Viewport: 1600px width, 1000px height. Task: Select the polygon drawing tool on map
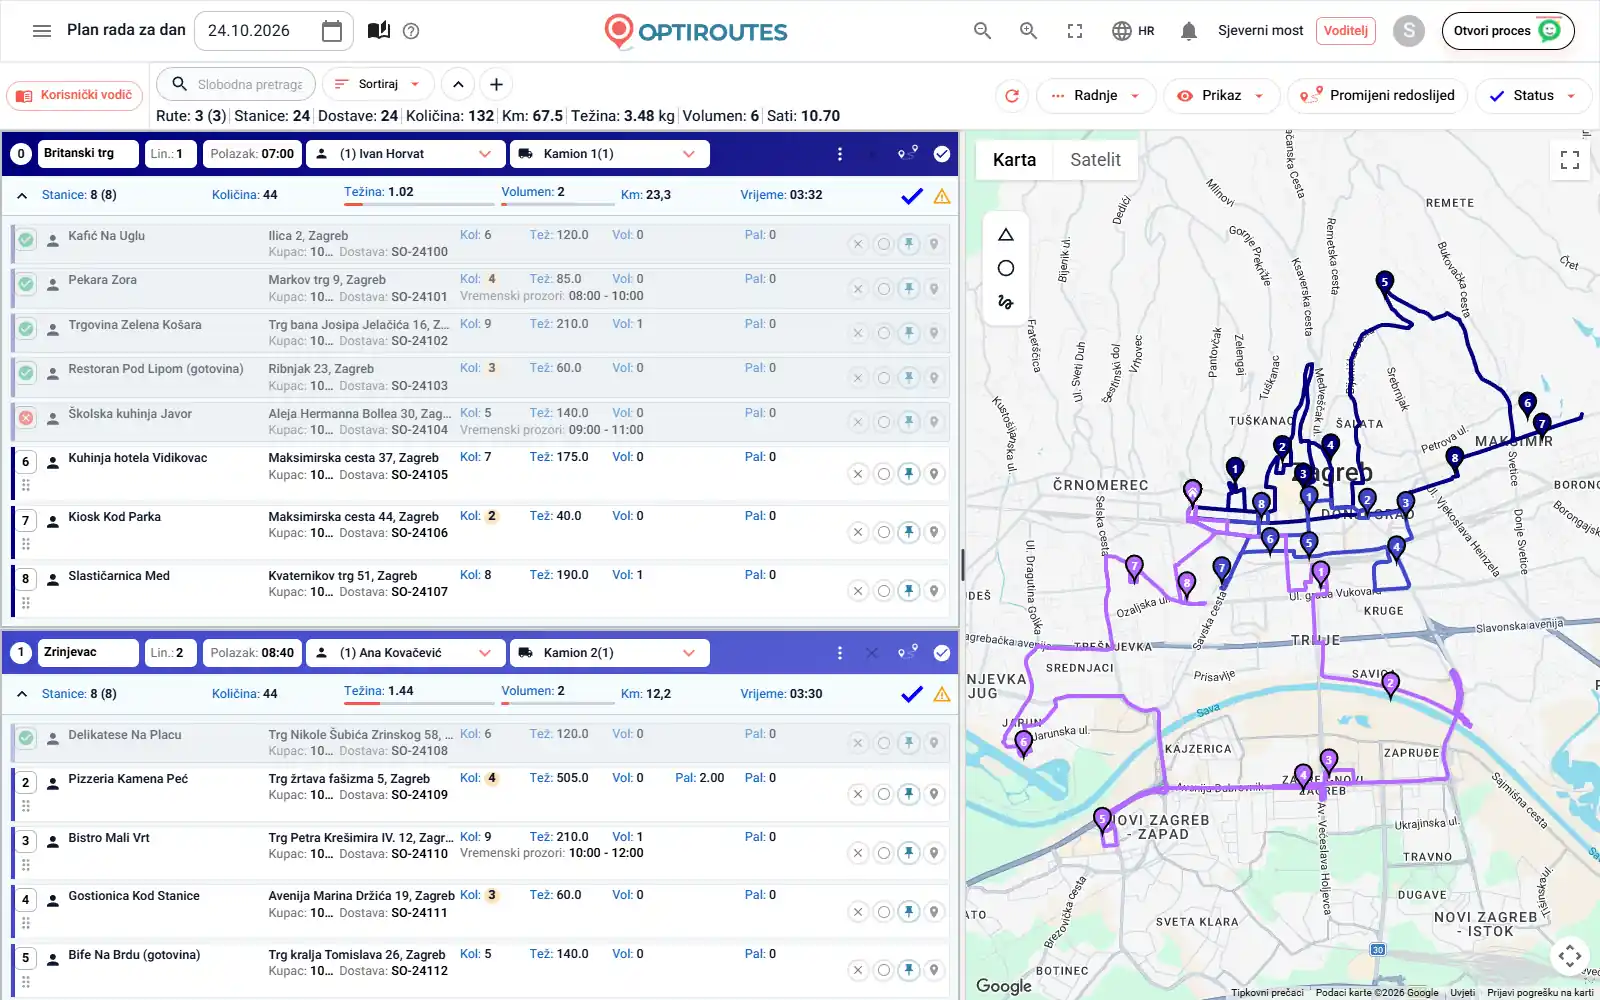click(1006, 235)
